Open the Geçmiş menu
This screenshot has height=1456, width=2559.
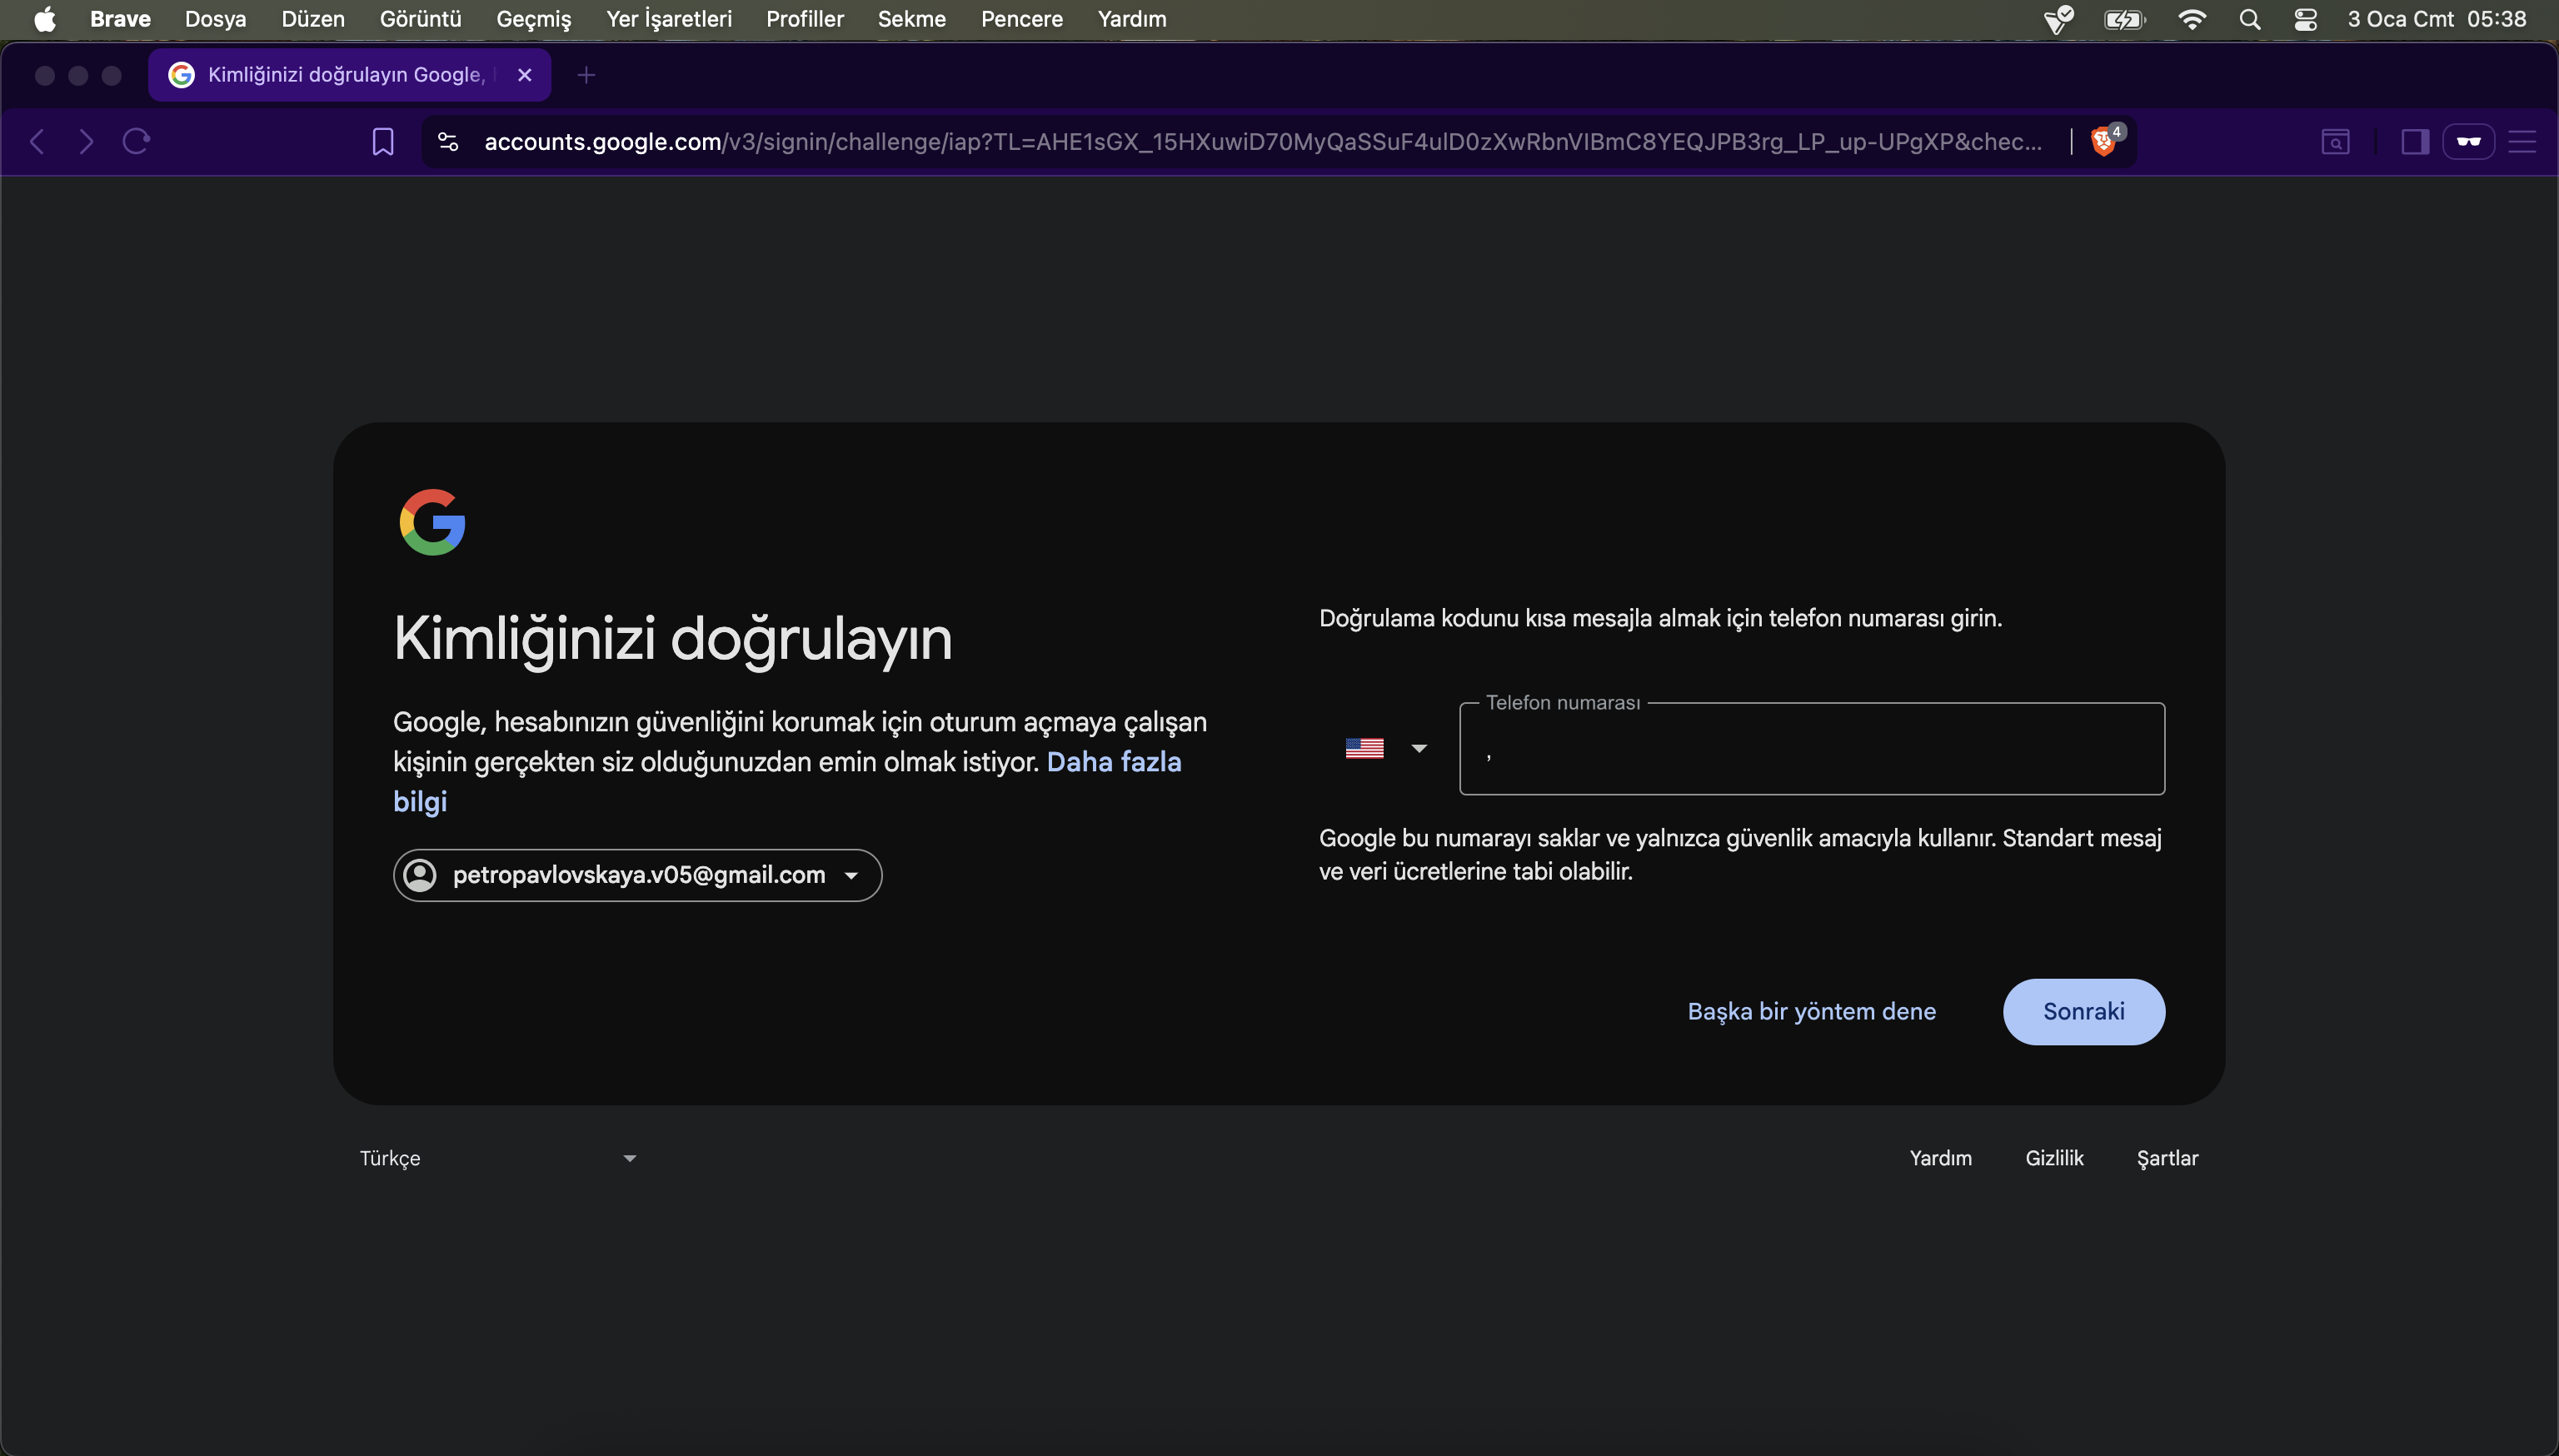pyautogui.click(x=533, y=19)
